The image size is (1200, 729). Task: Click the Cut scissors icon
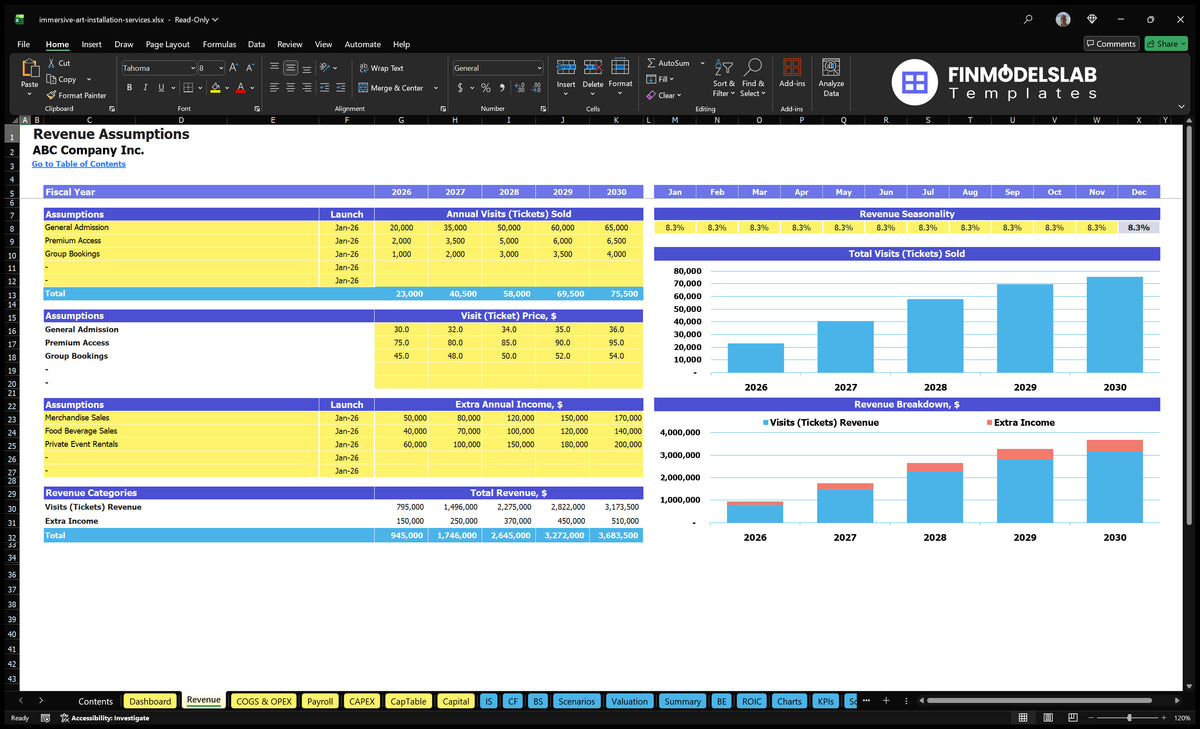pos(51,63)
